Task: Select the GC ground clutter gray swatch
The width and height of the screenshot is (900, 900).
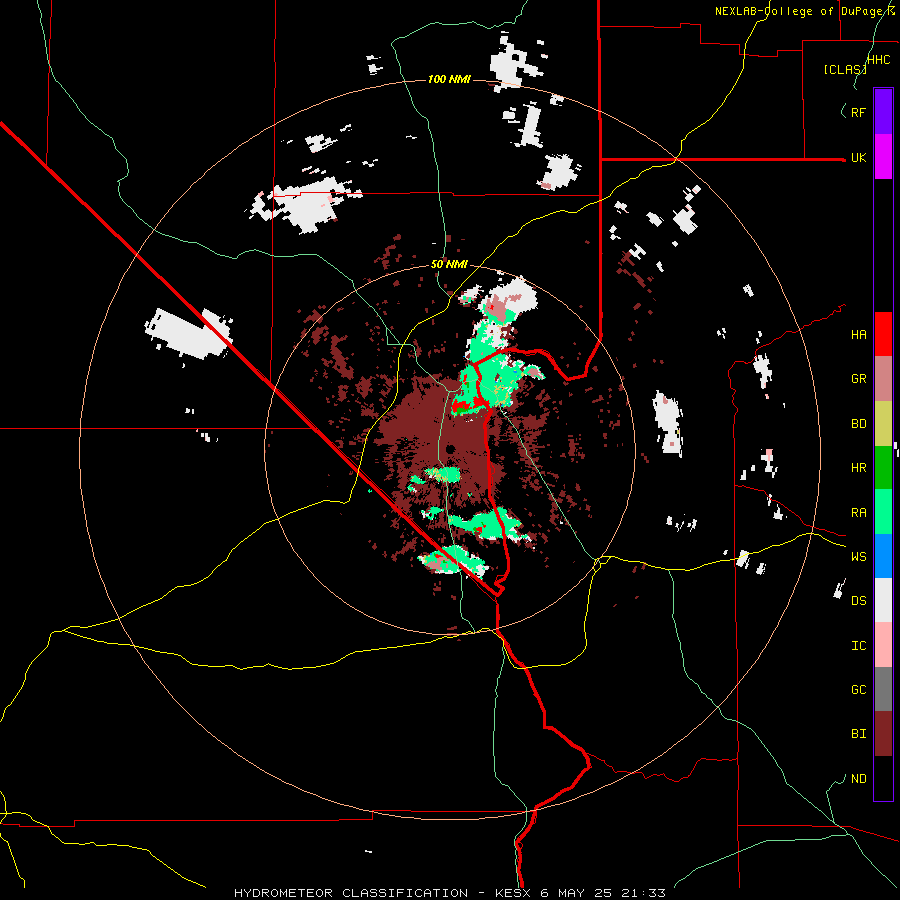Action: [x=883, y=689]
